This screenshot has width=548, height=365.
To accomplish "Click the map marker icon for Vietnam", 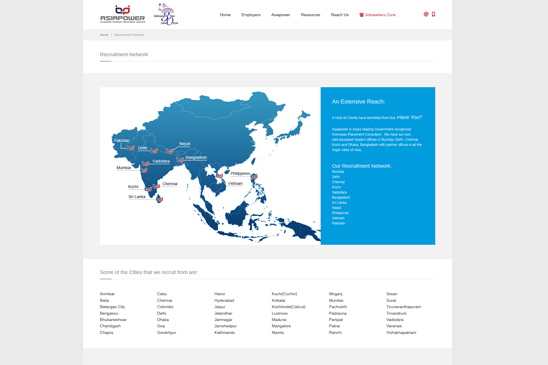I will pos(219,176).
